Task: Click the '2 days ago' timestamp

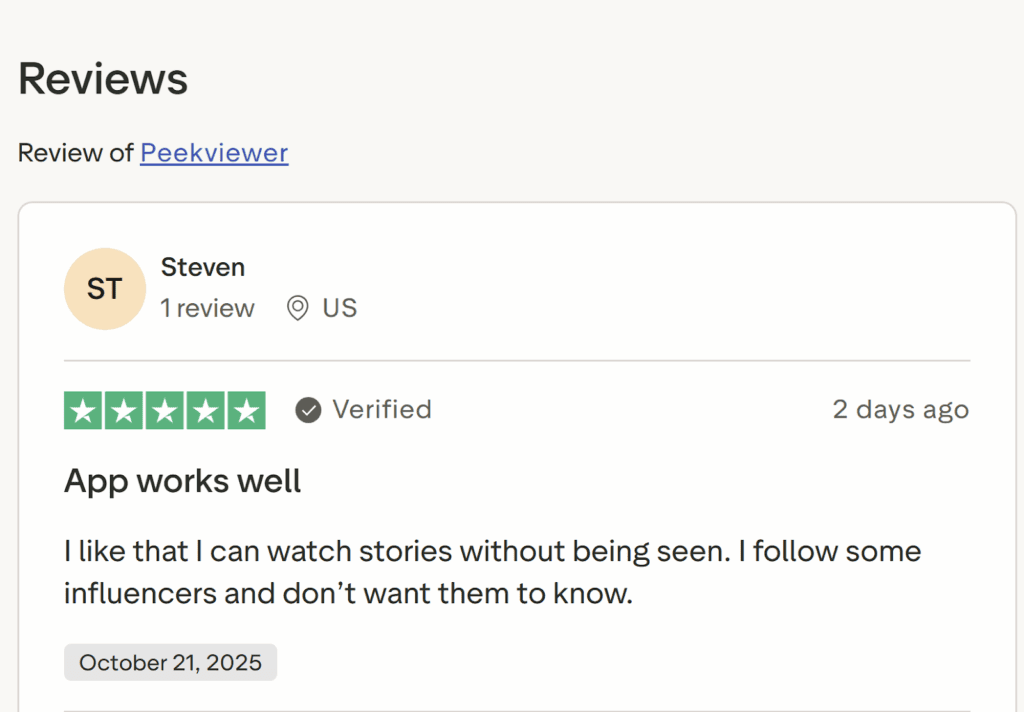Action: tap(900, 410)
